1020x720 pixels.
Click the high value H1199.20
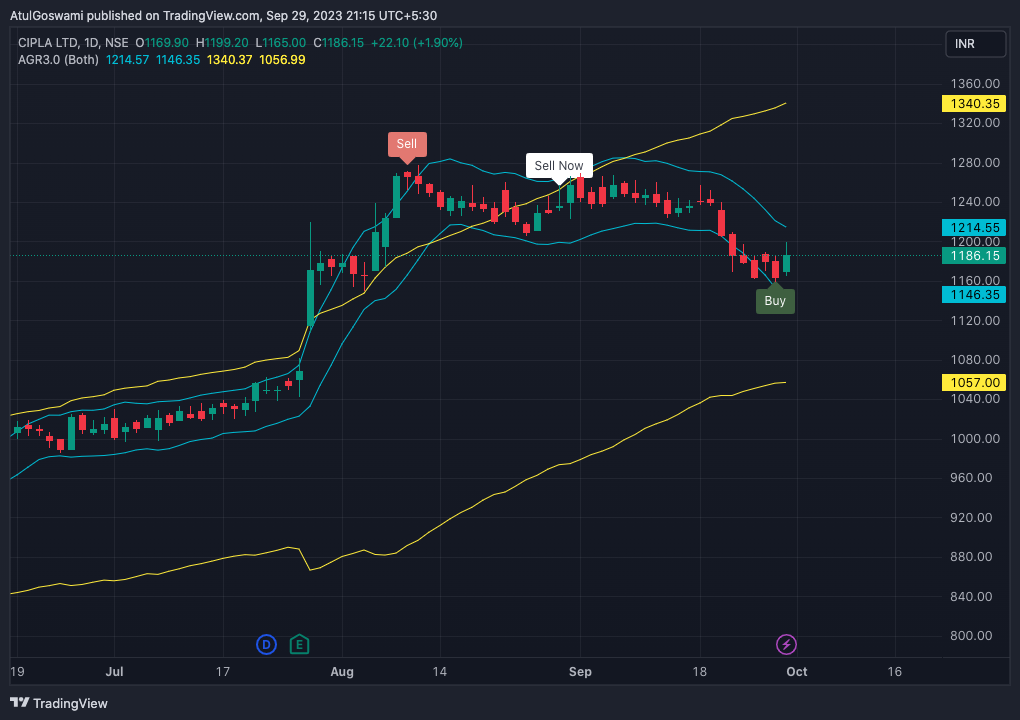click(222, 43)
